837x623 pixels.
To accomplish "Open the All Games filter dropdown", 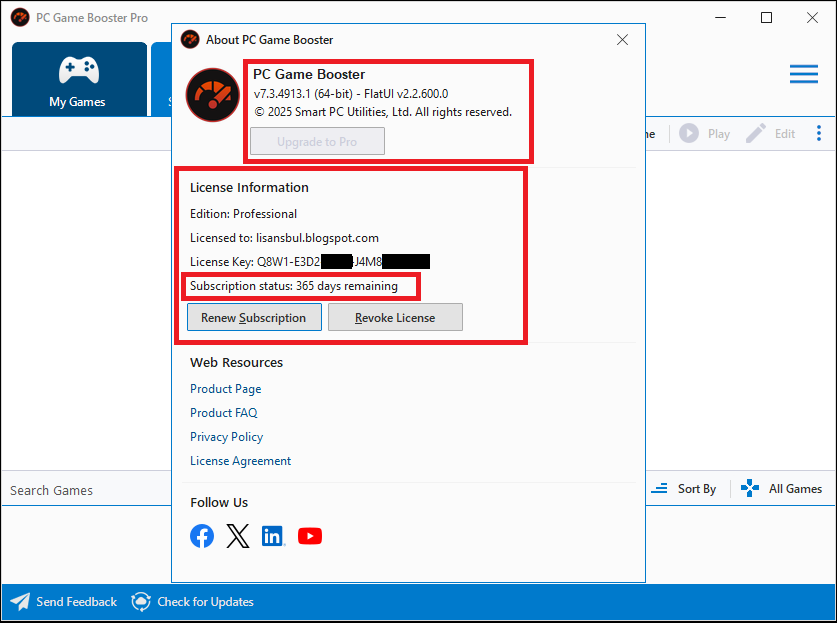I will [783, 489].
